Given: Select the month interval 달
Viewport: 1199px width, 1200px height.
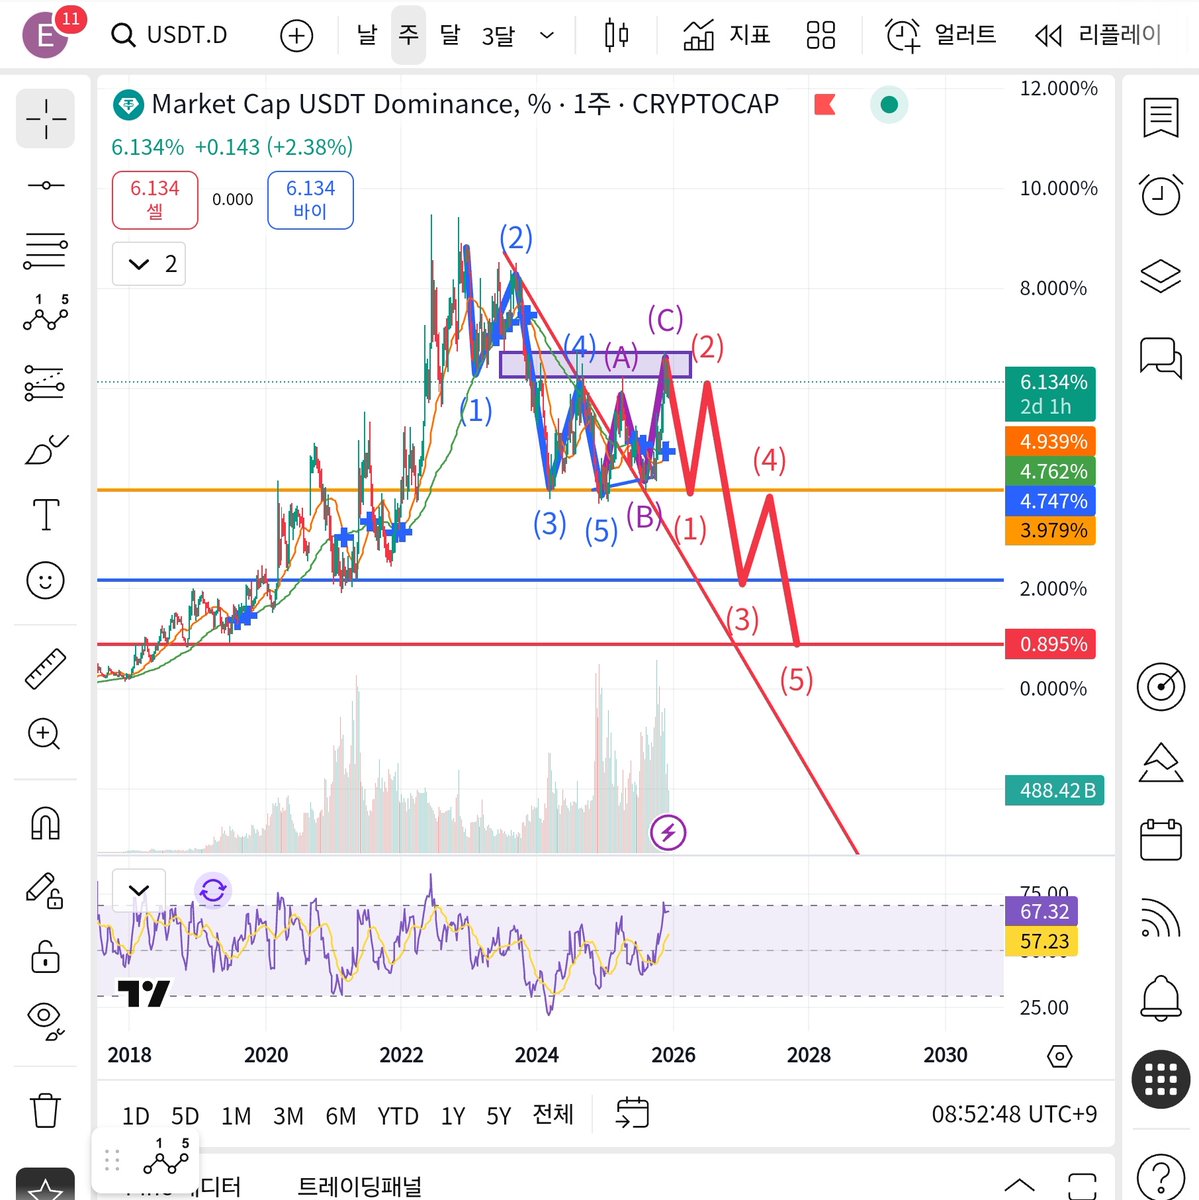Looking at the screenshot, I should tap(450, 35).
